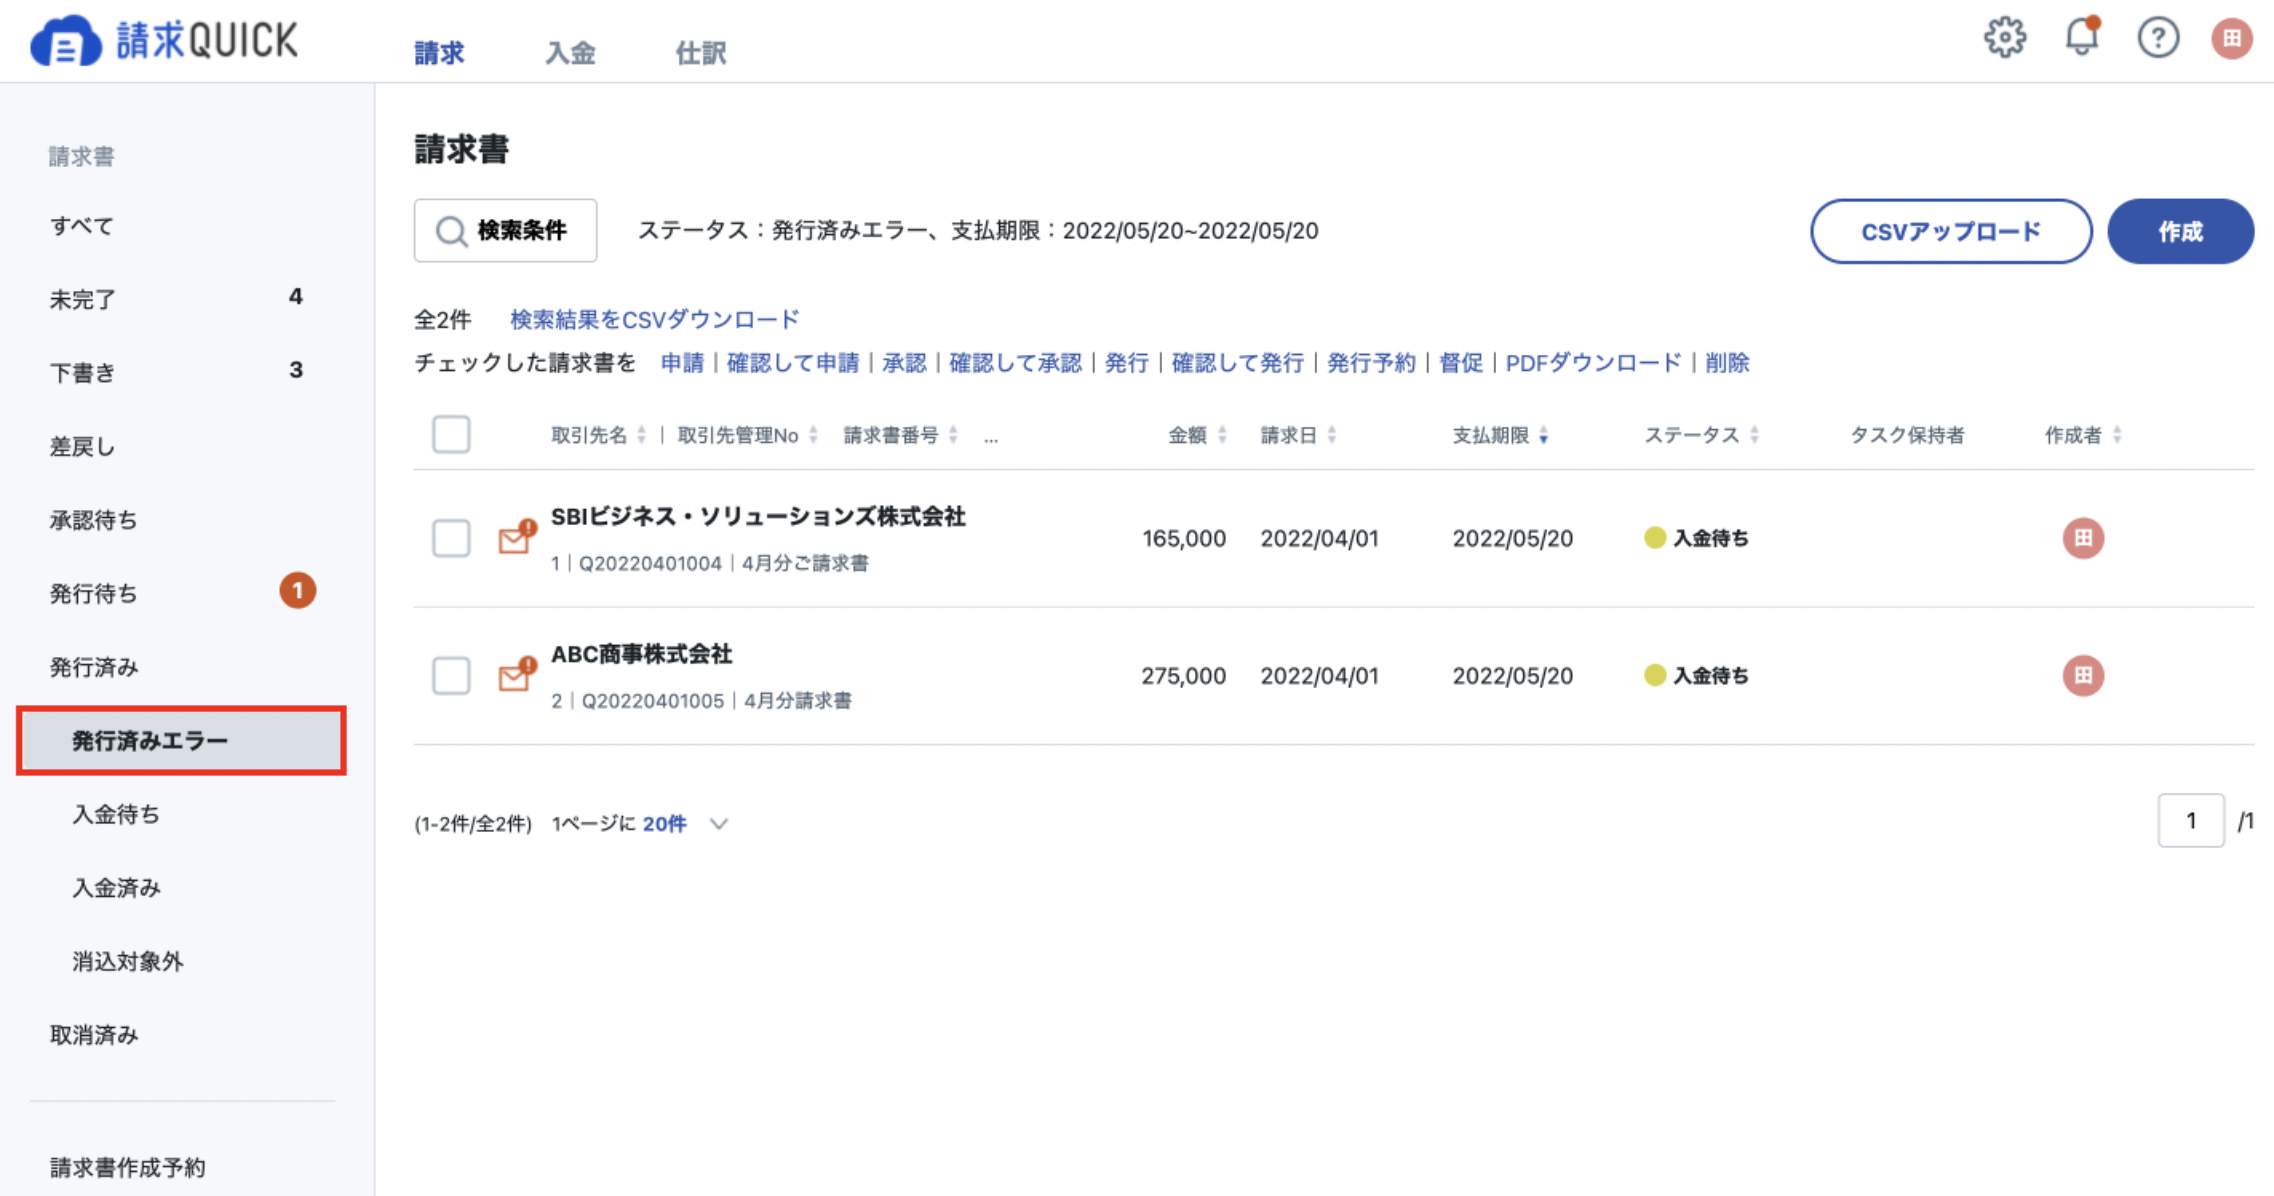
Task: Expand the items-per-page 20件 dropdown
Action: tap(685, 824)
